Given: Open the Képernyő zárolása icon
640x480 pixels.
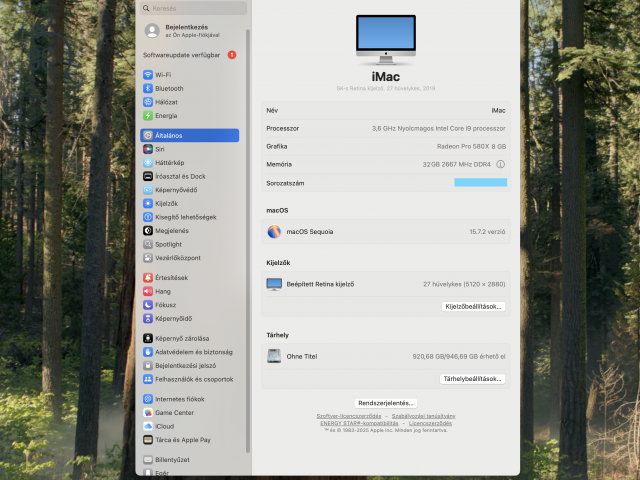Looking at the screenshot, I should click(x=148, y=338).
